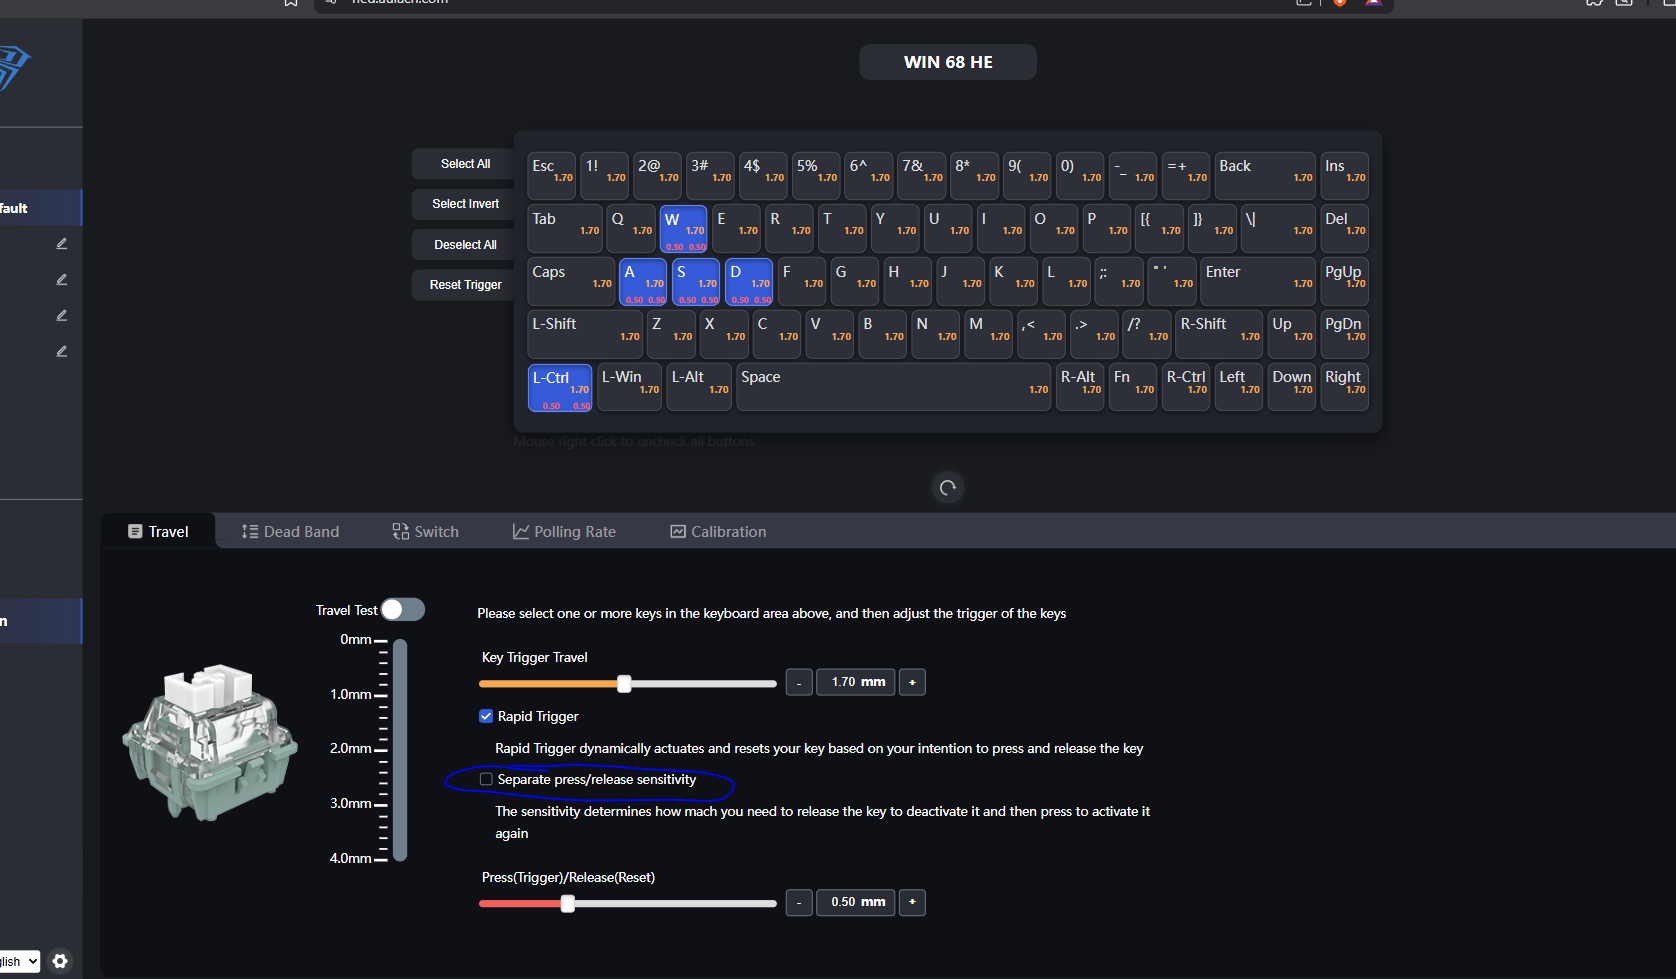The image size is (1676, 979).
Task: Select the L-Shift key
Action: coord(585,335)
